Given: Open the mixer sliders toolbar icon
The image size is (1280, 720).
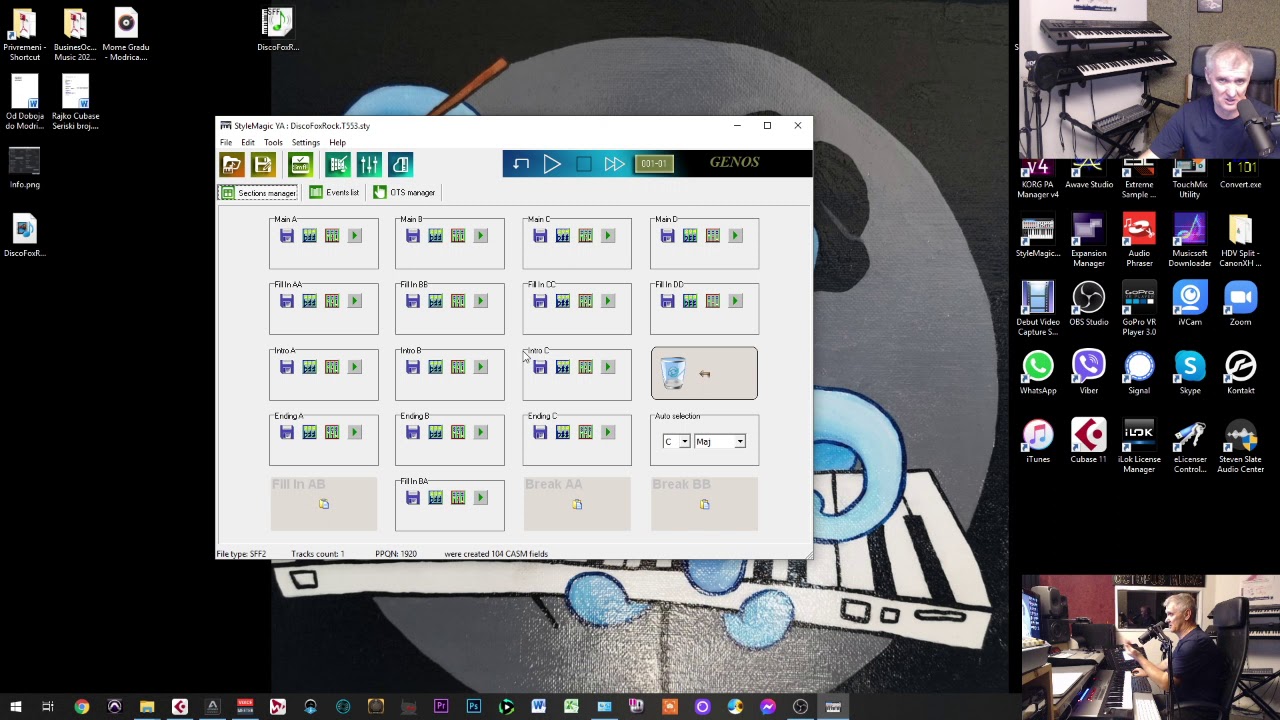Looking at the screenshot, I should (x=369, y=165).
